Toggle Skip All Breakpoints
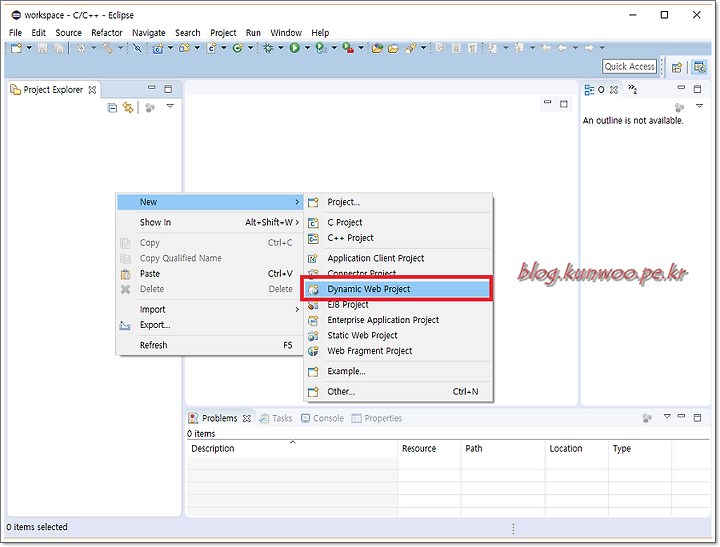This screenshot has width=720, height=547. [x=137, y=48]
